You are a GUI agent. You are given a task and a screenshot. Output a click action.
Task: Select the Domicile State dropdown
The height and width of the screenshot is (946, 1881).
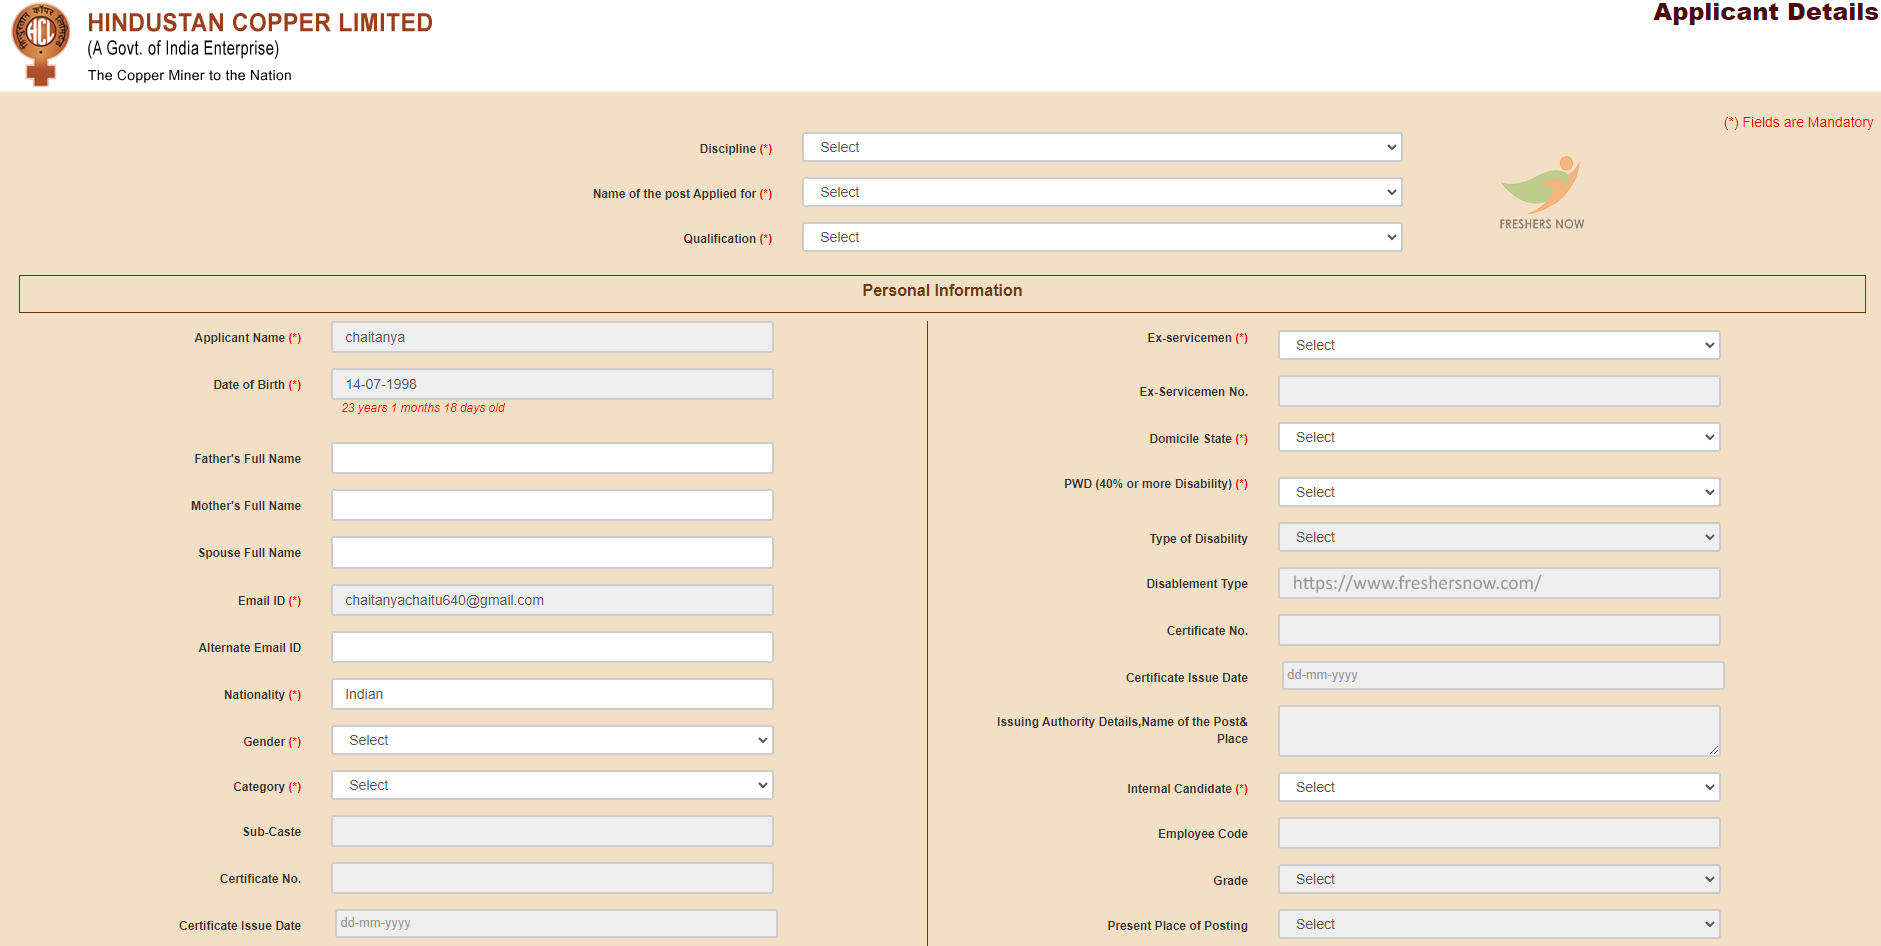(x=1499, y=437)
